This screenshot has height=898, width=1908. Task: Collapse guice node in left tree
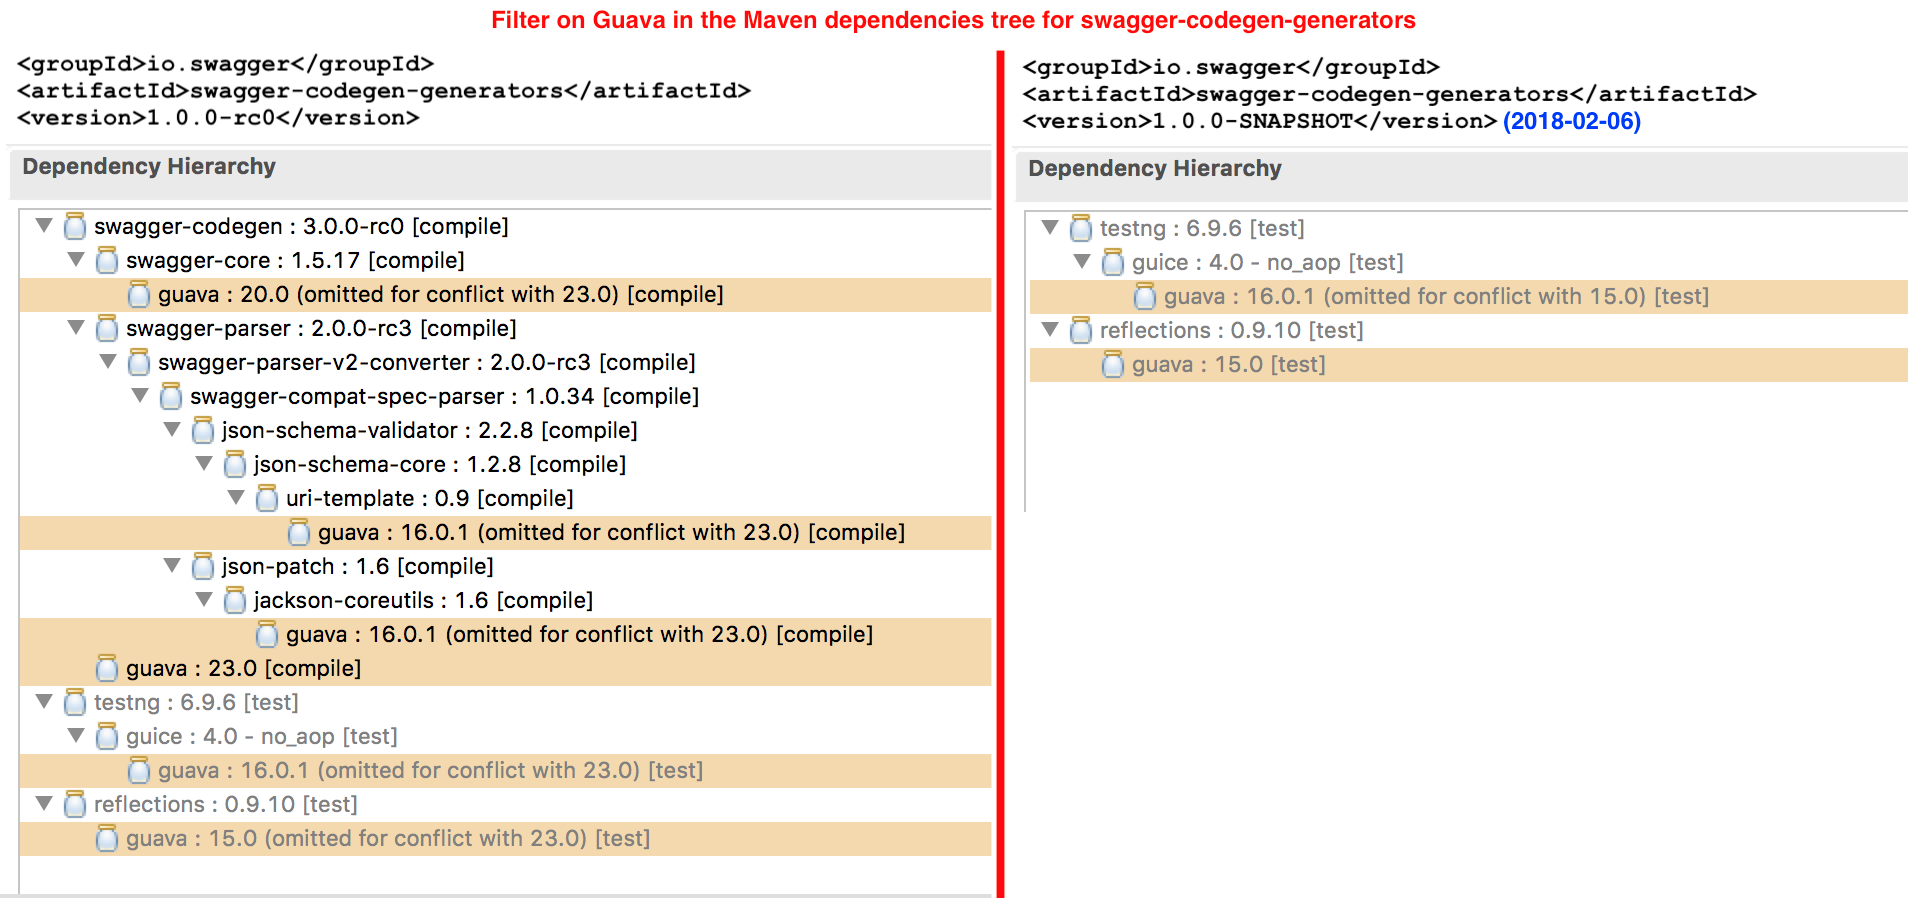(x=76, y=735)
